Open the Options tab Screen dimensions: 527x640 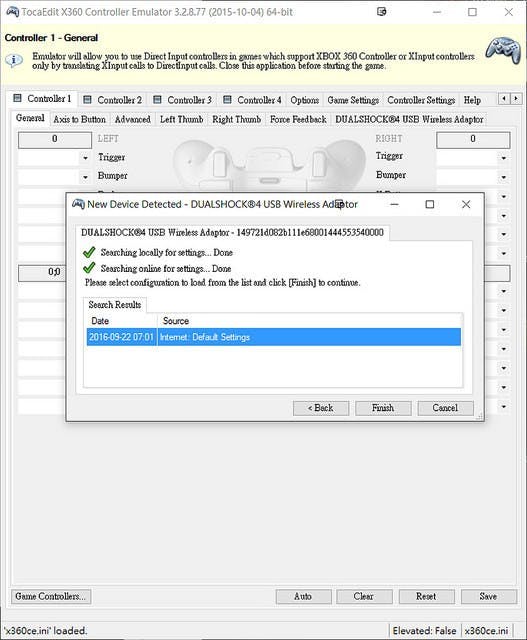tap(305, 100)
